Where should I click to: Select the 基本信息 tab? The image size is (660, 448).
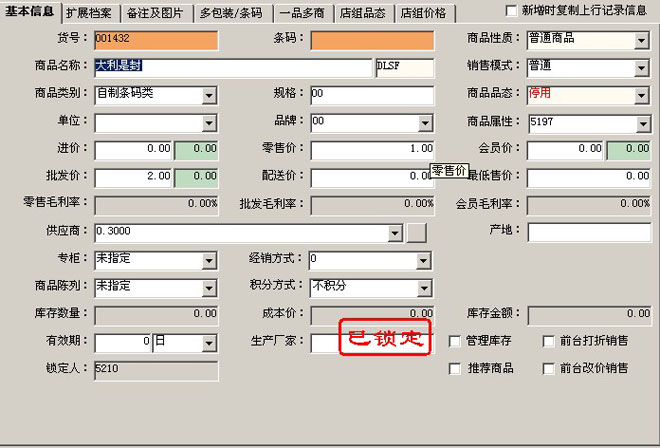tap(30, 11)
